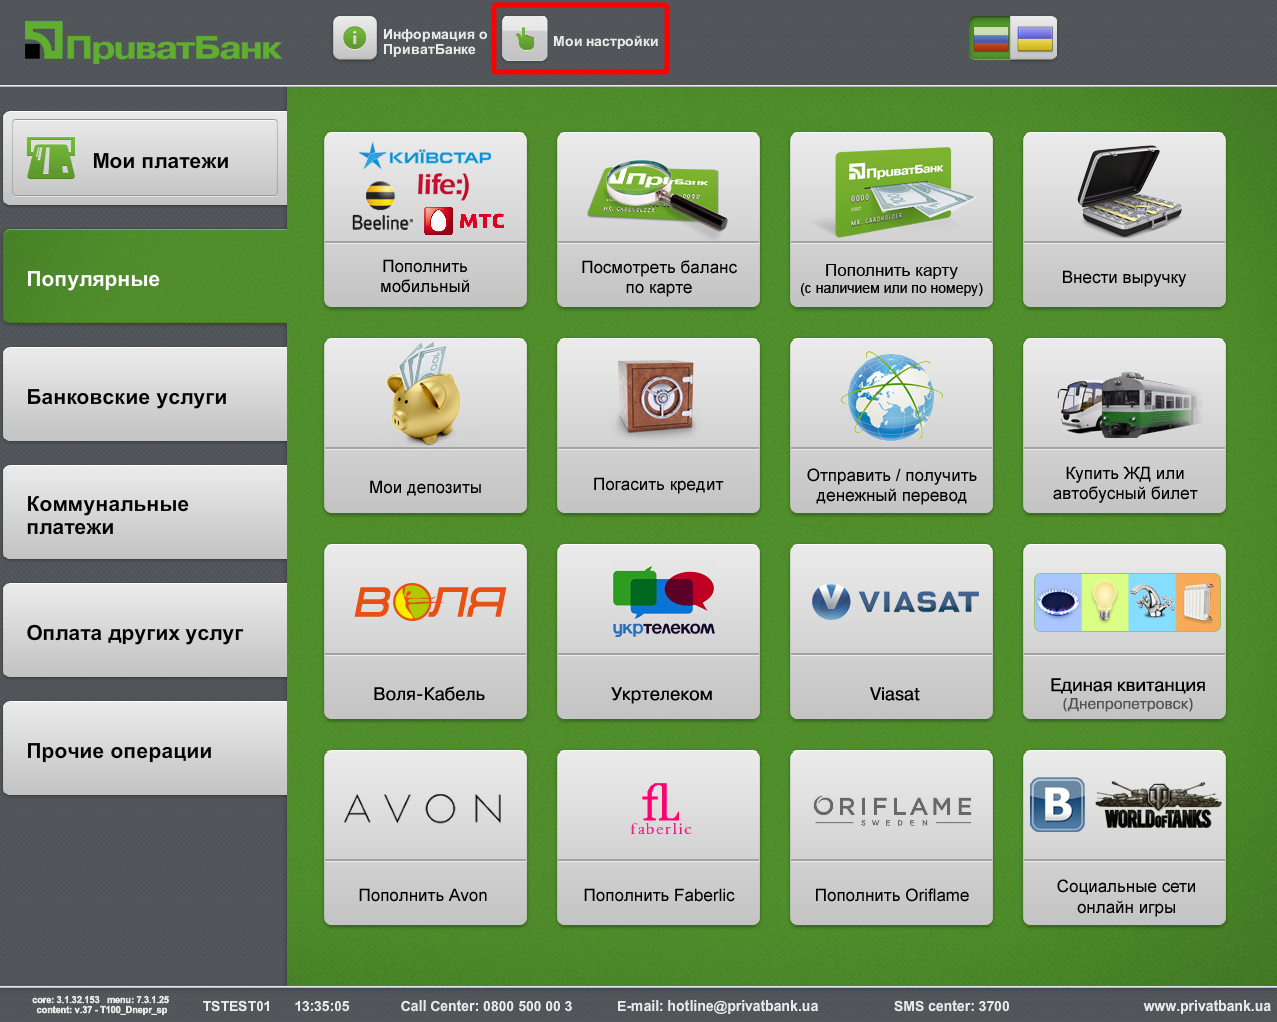Click Отправить / получить денежный перевод label

(x=891, y=485)
